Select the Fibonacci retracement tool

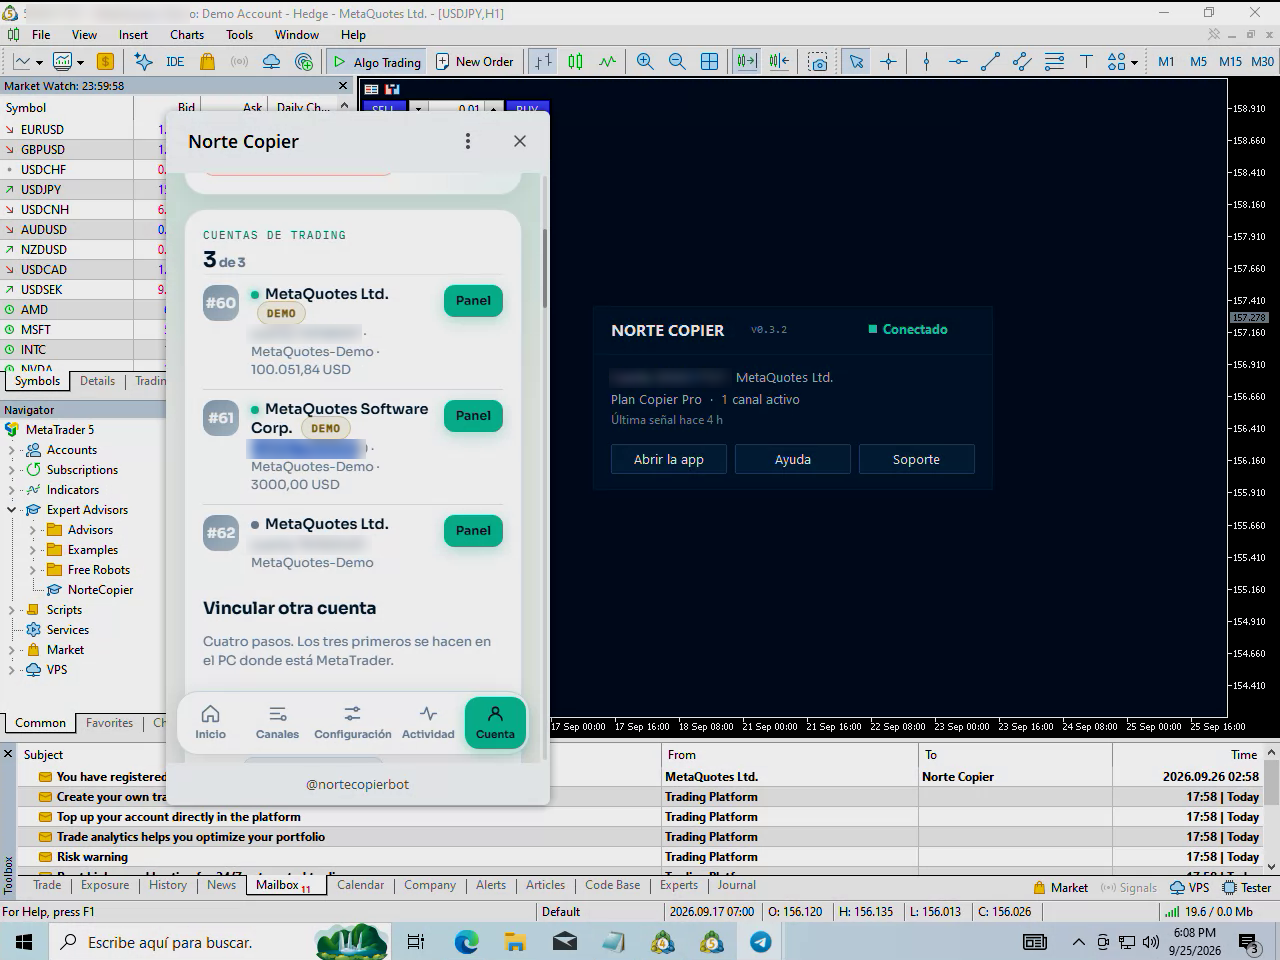click(1054, 61)
